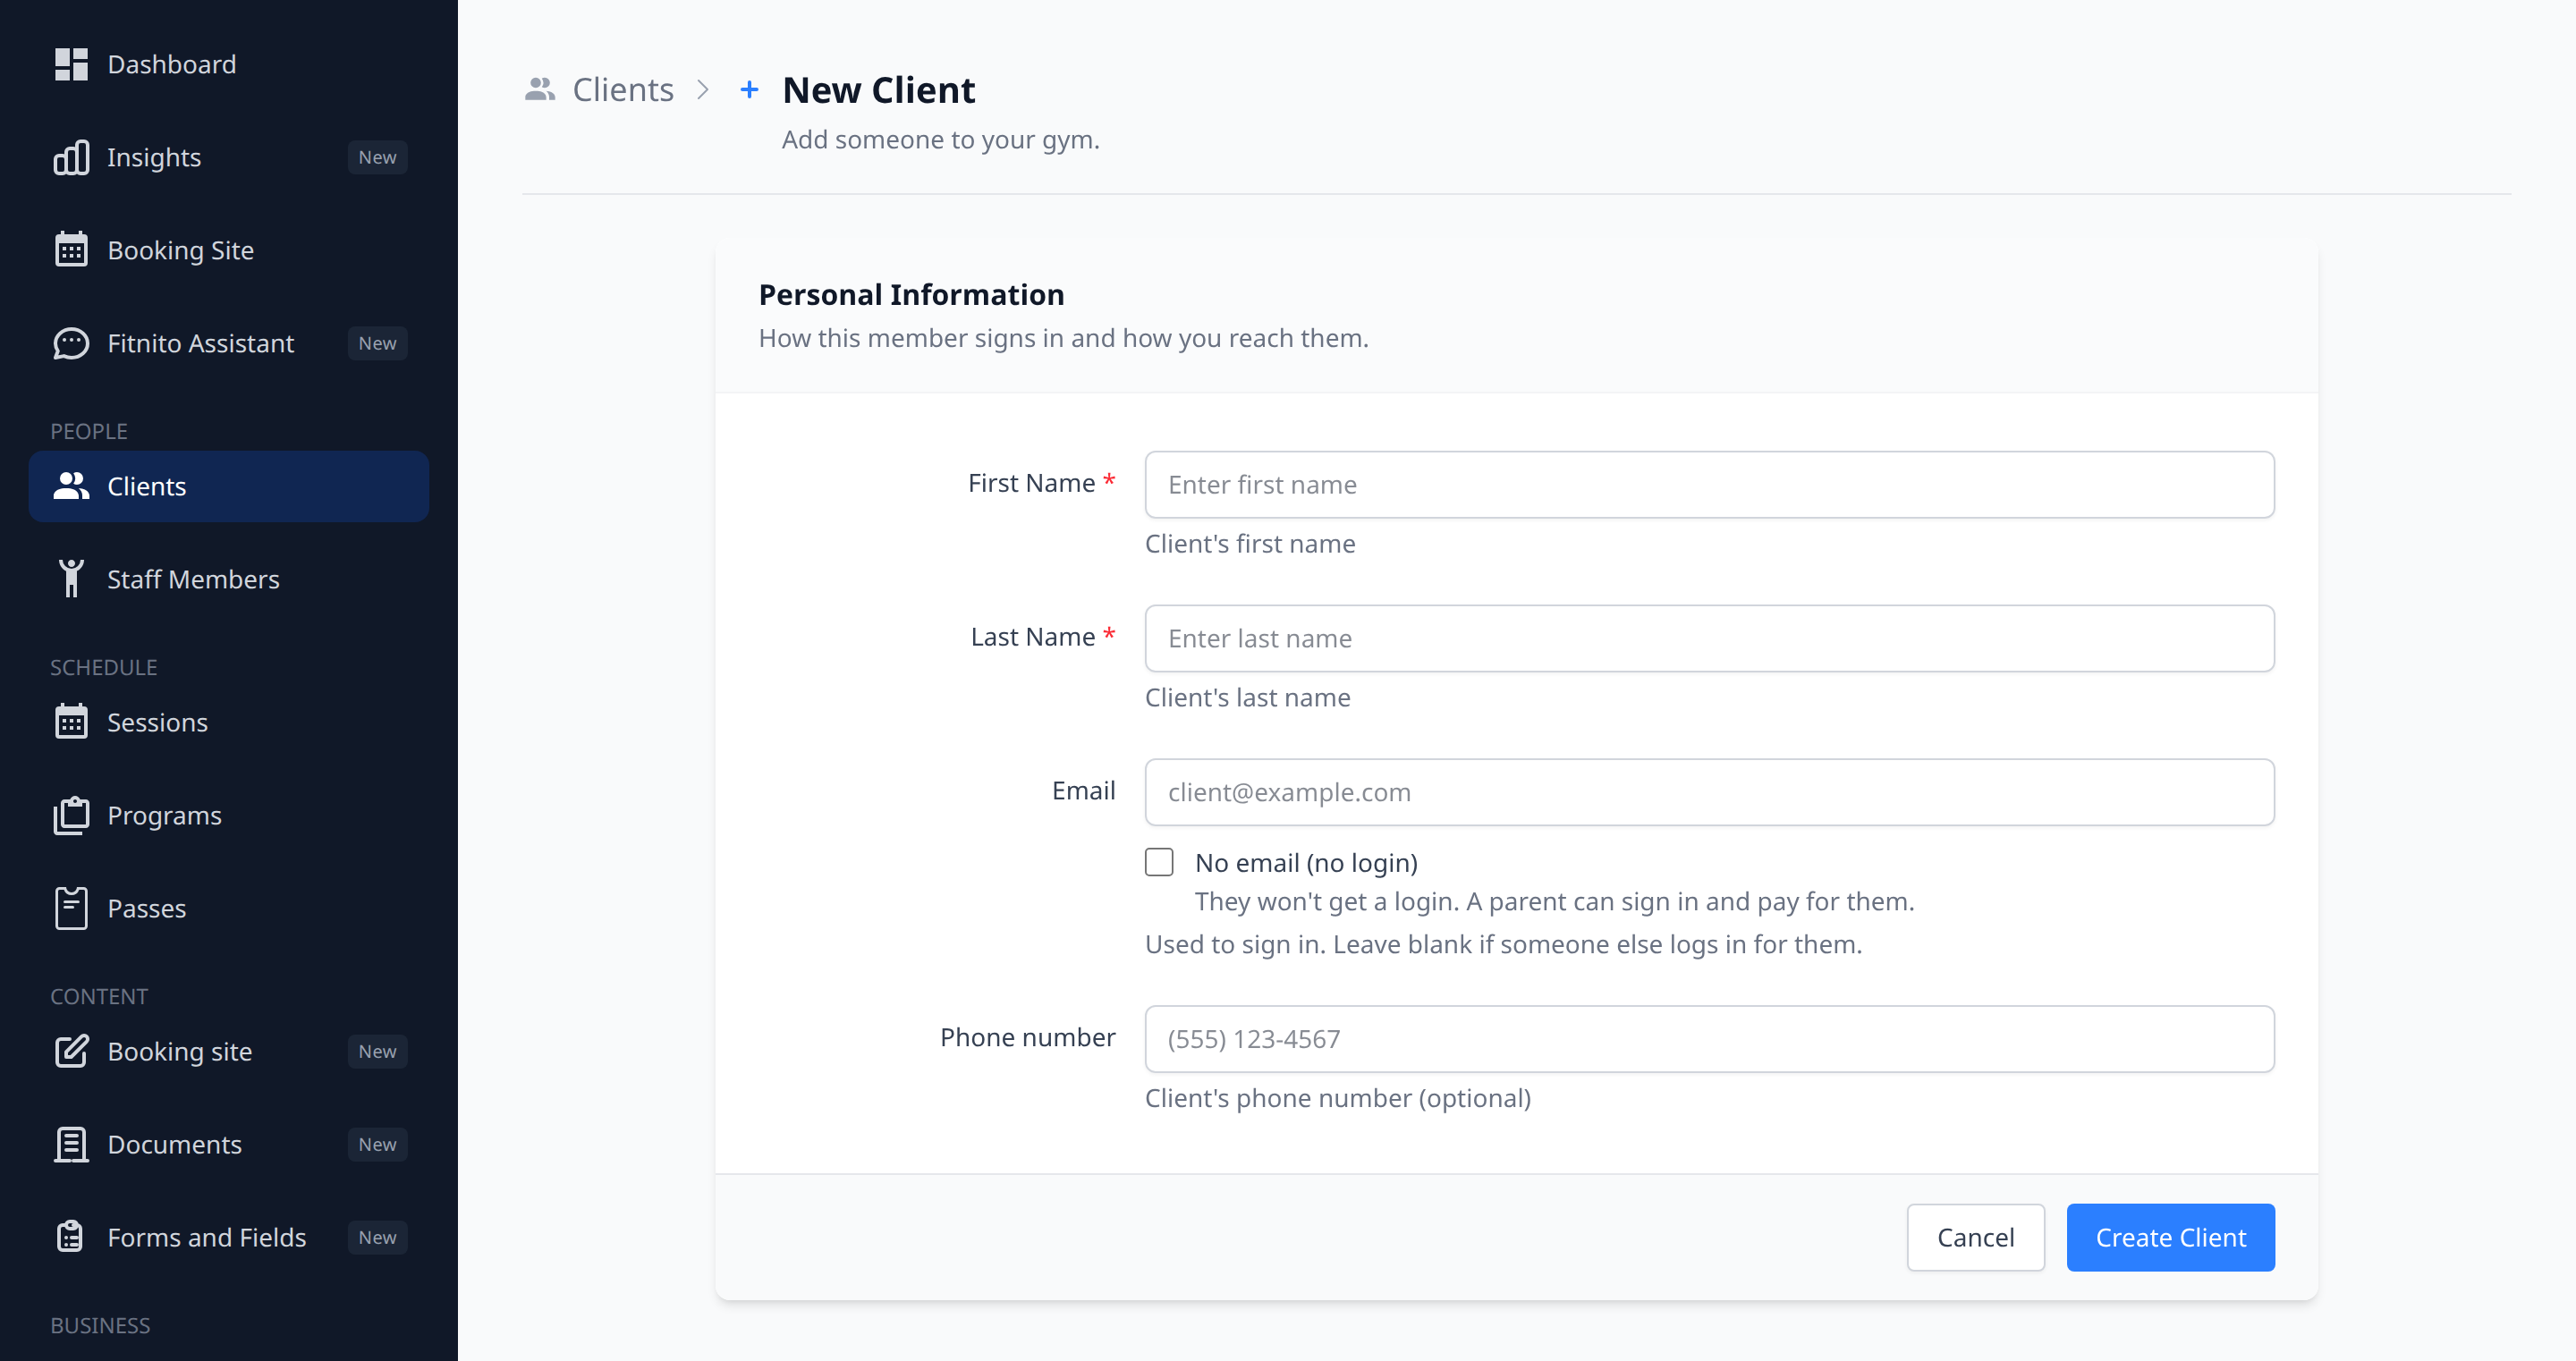The height and width of the screenshot is (1361, 2576).
Task: Open the Passes menu item
Action: pos(229,908)
